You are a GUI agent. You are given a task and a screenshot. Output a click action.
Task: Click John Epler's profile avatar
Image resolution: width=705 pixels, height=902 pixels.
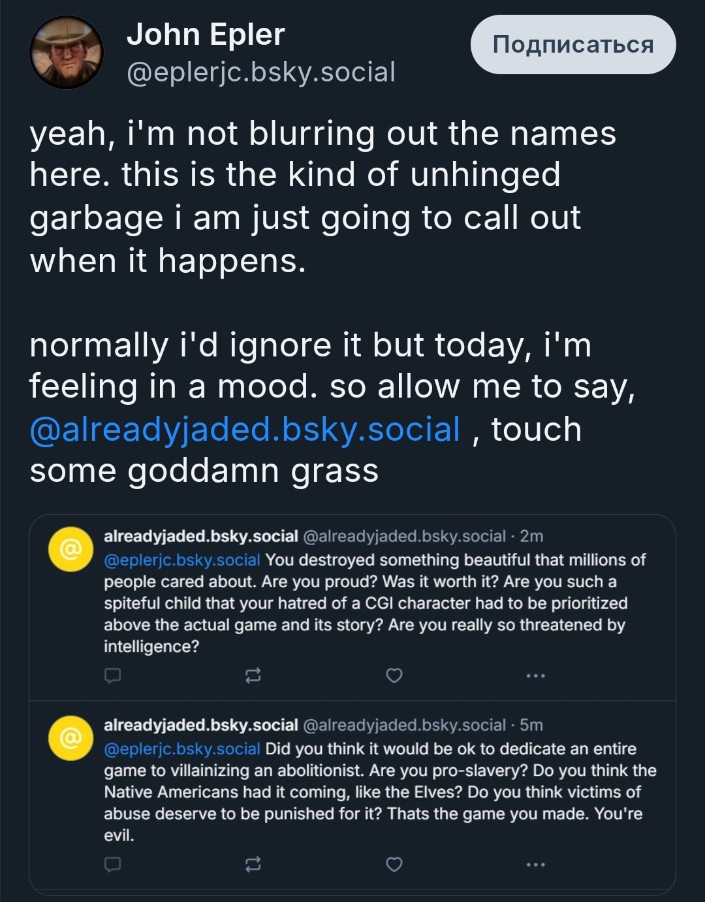[65, 53]
